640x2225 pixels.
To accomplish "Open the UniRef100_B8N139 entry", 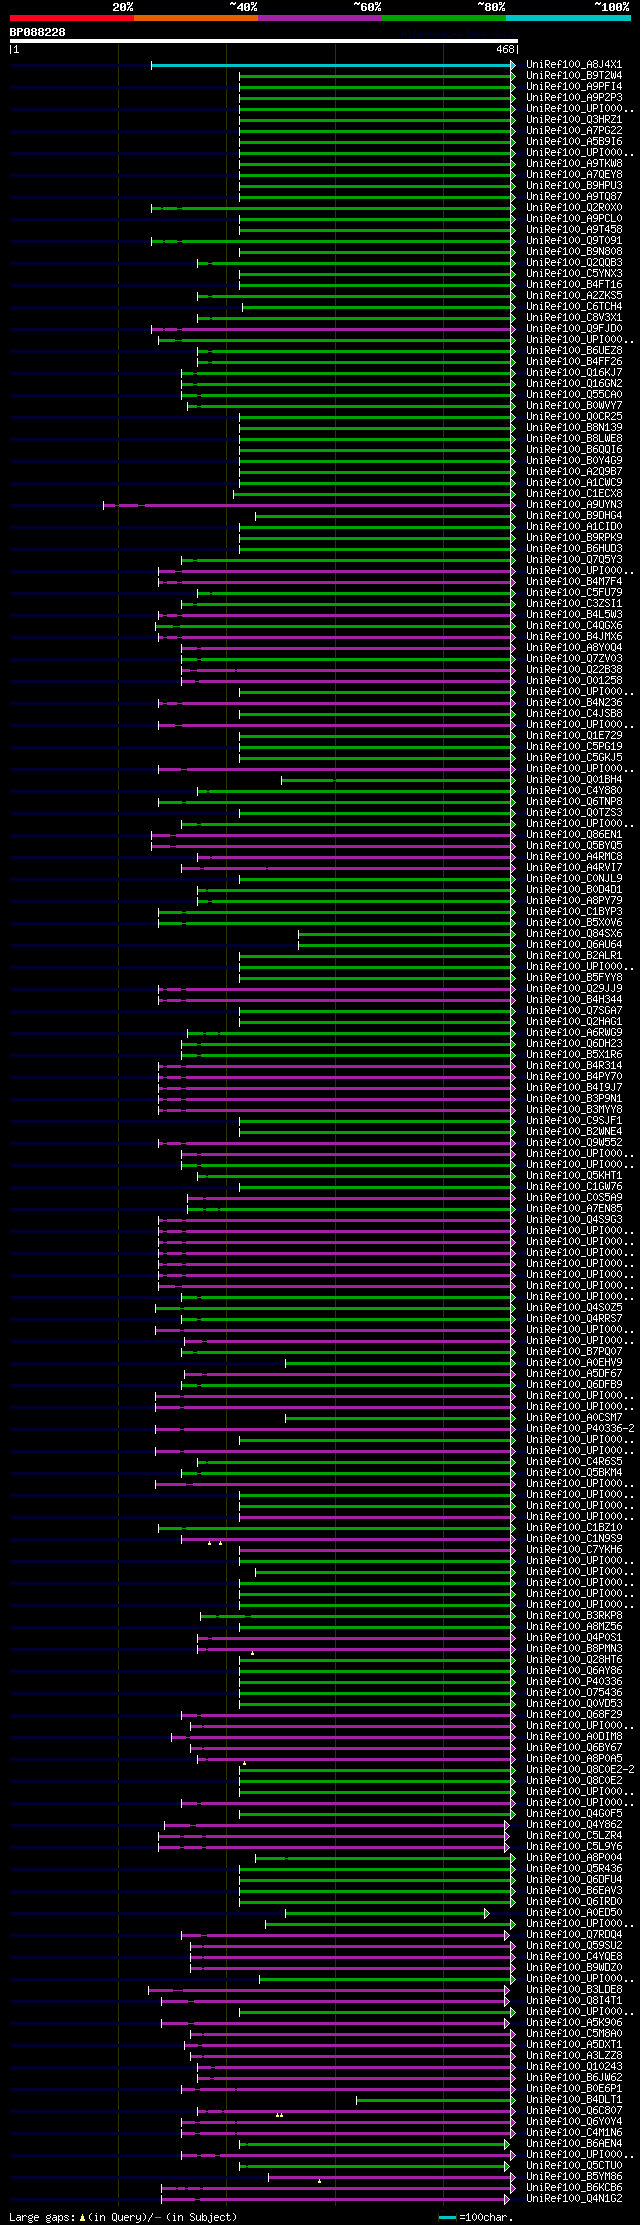I will point(574,428).
